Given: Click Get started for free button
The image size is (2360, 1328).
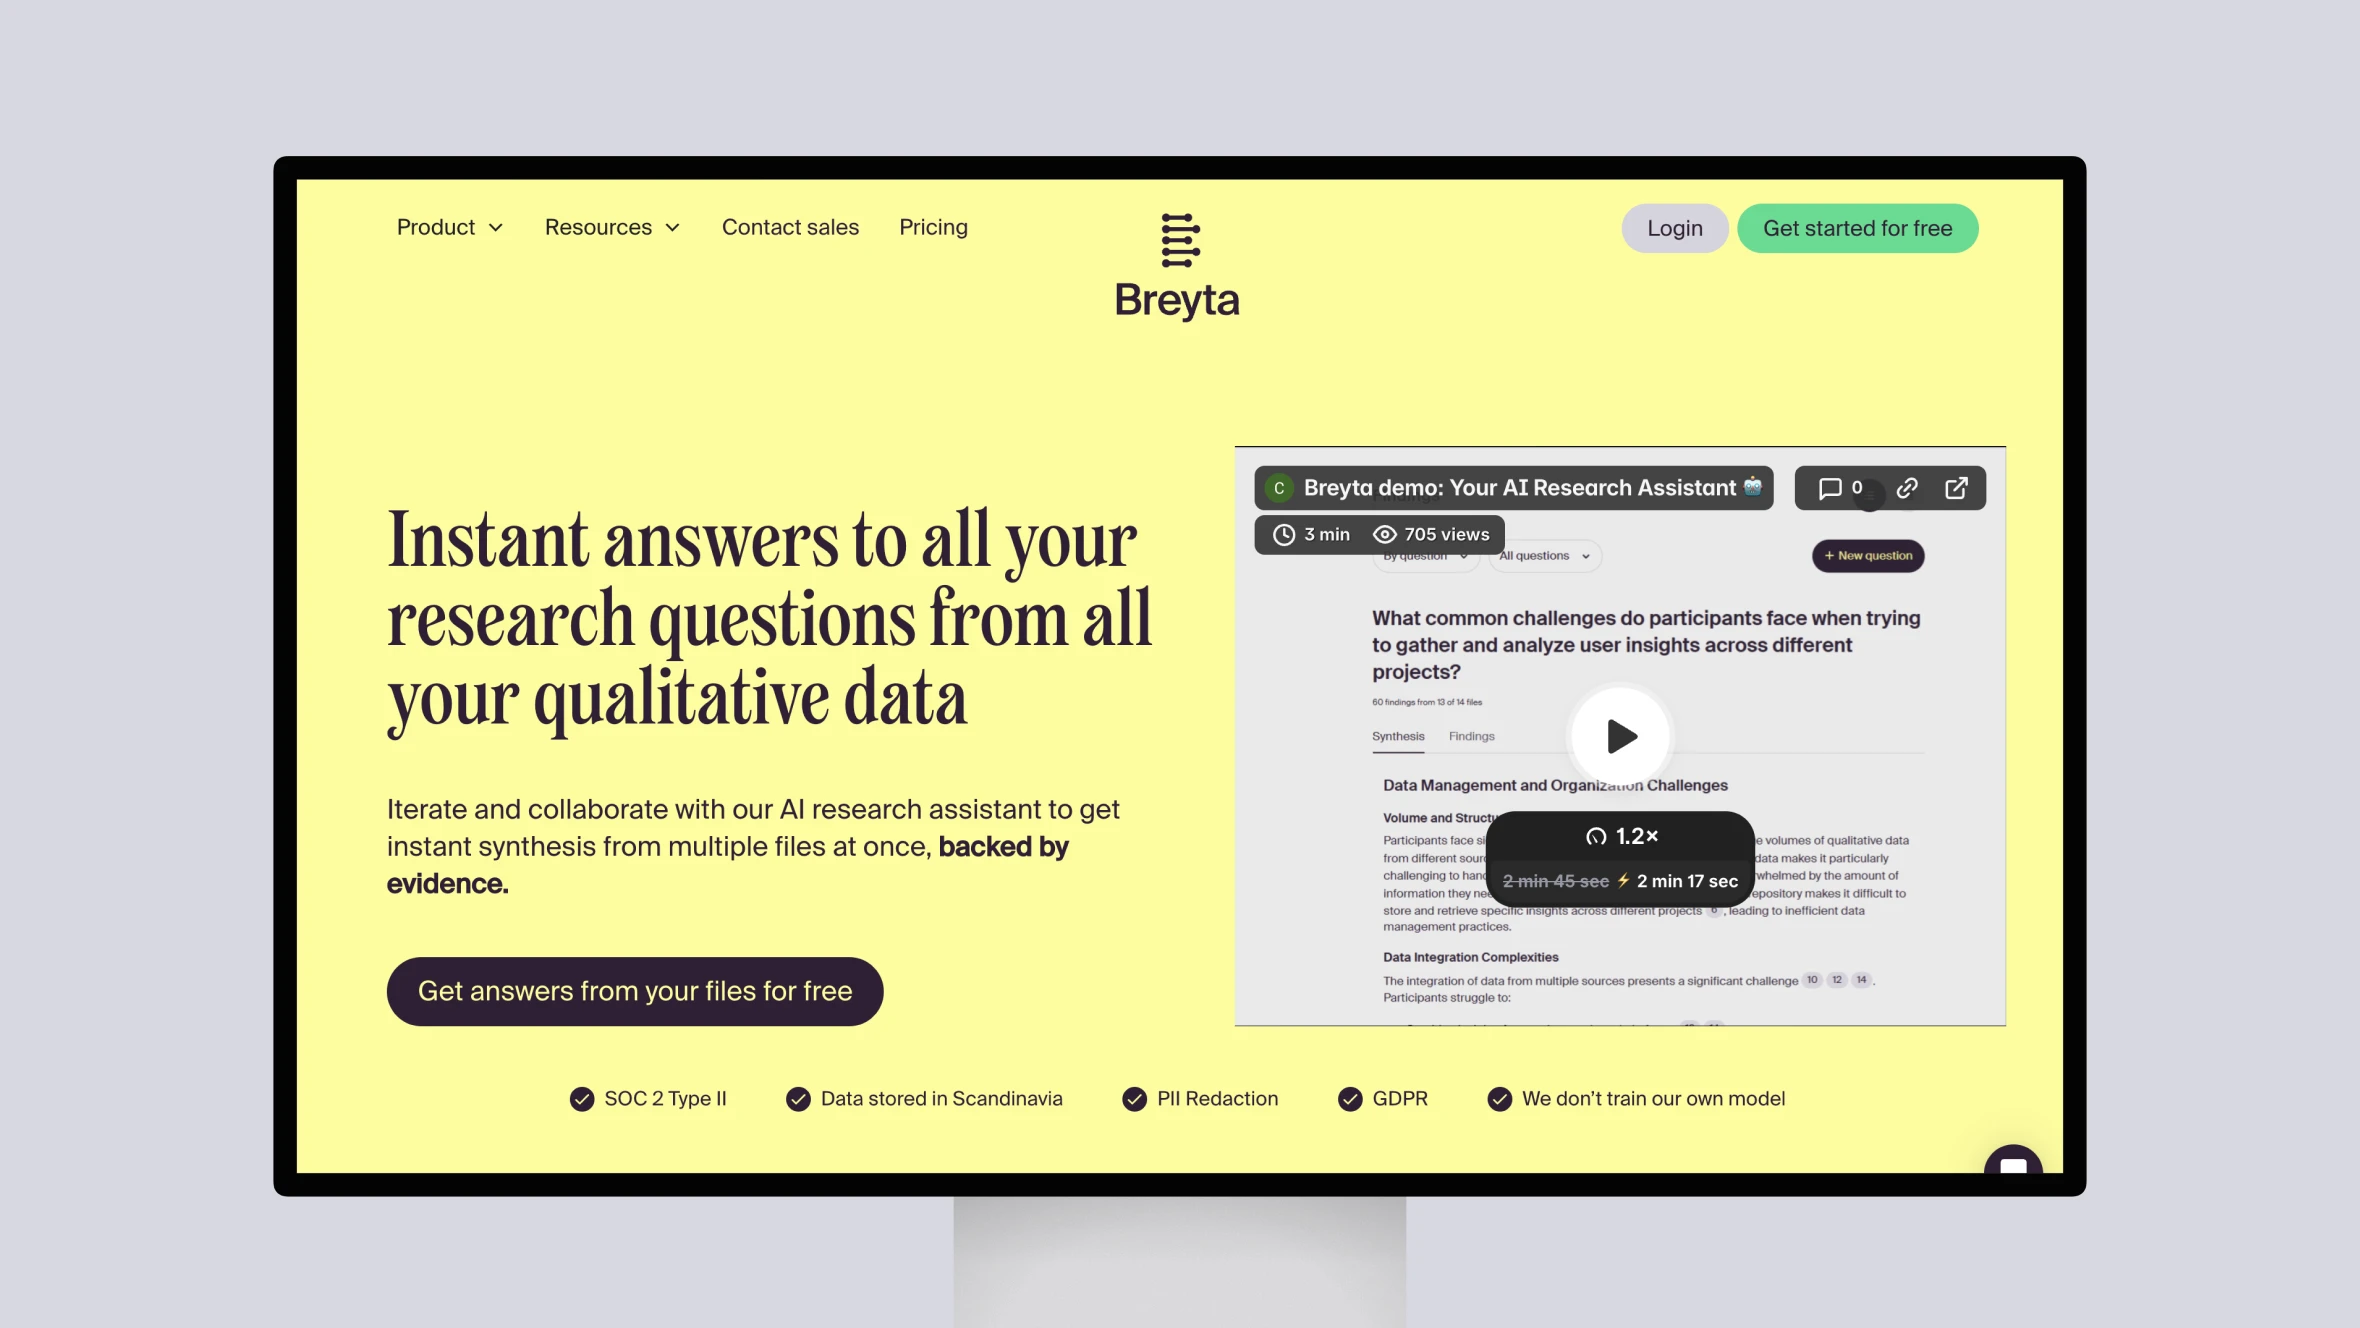Looking at the screenshot, I should click(1858, 227).
